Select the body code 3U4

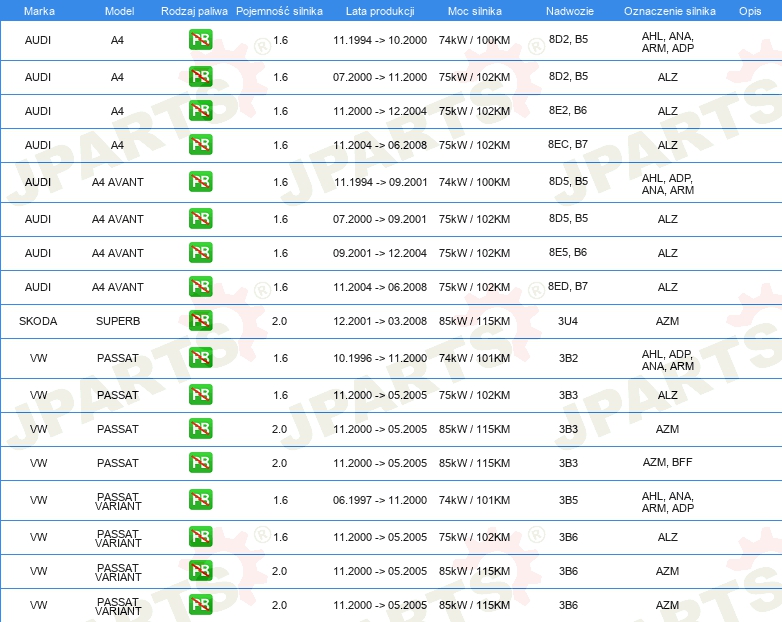coord(568,321)
